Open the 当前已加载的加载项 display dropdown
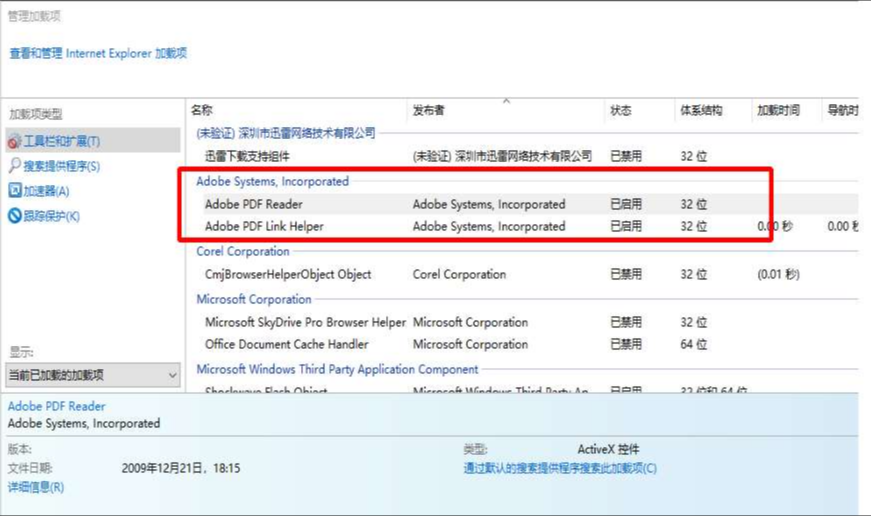Image resolution: width=871 pixels, height=516 pixels. 93,375
